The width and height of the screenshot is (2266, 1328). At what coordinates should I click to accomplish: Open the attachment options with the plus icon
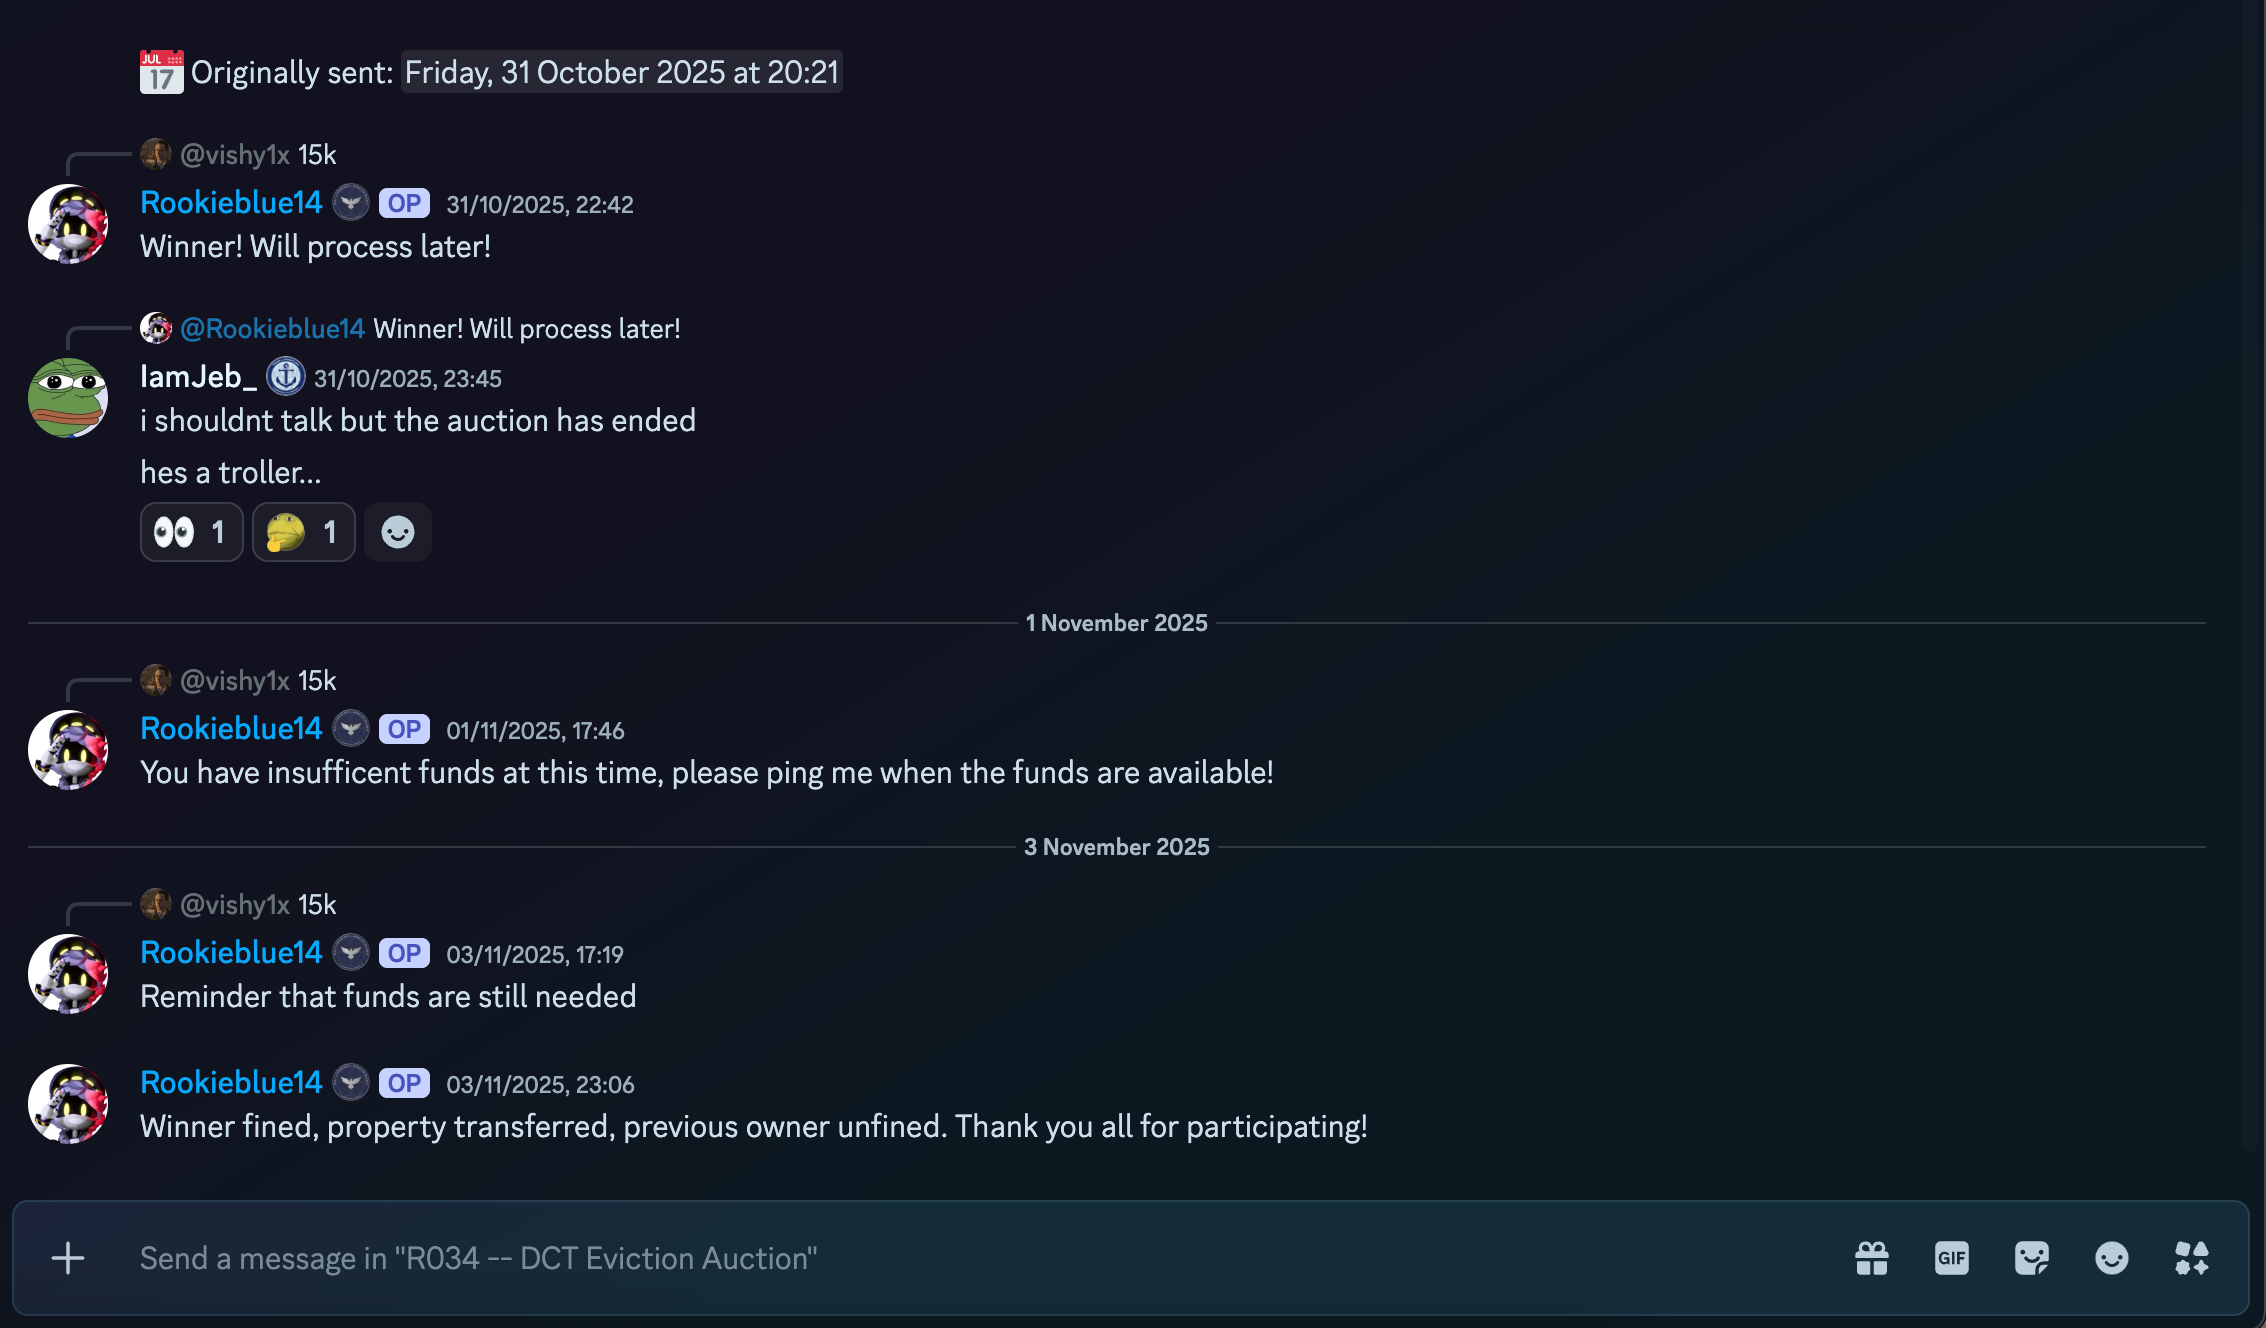[x=67, y=1258]
